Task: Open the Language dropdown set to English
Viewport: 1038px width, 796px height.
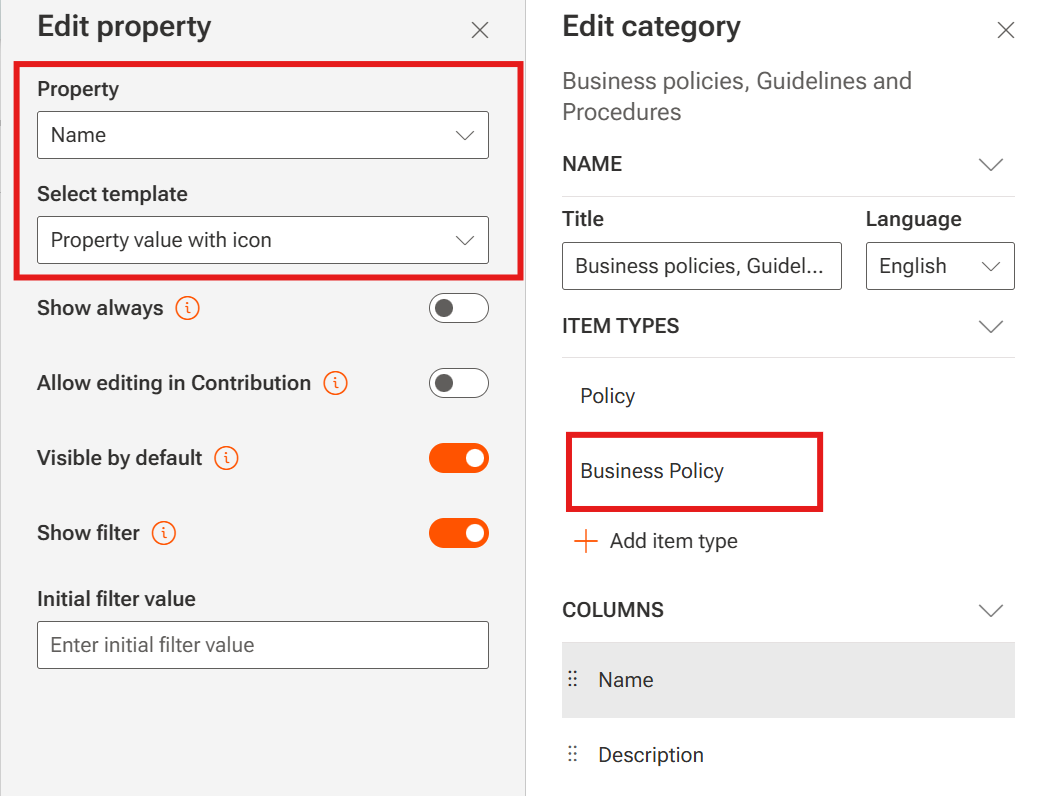Action: pos(939,266)
